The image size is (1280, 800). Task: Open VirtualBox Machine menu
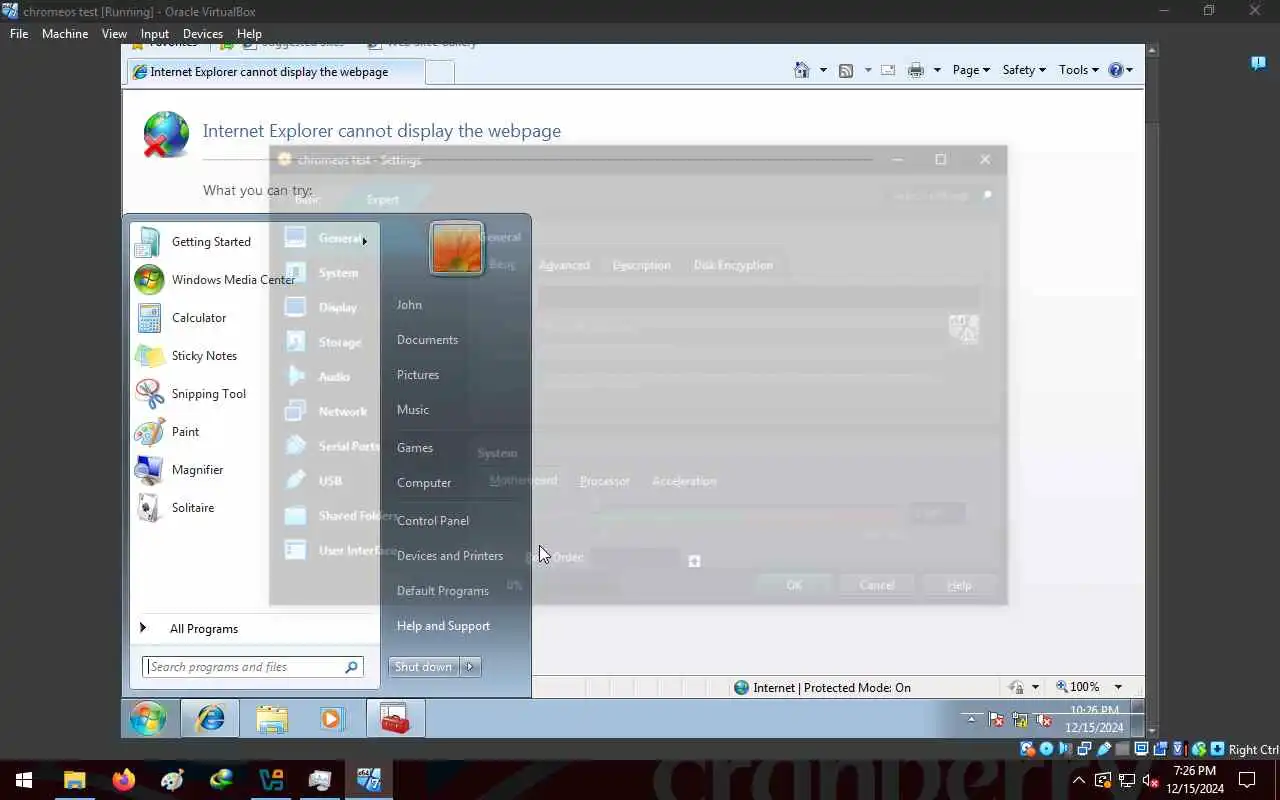65,34
